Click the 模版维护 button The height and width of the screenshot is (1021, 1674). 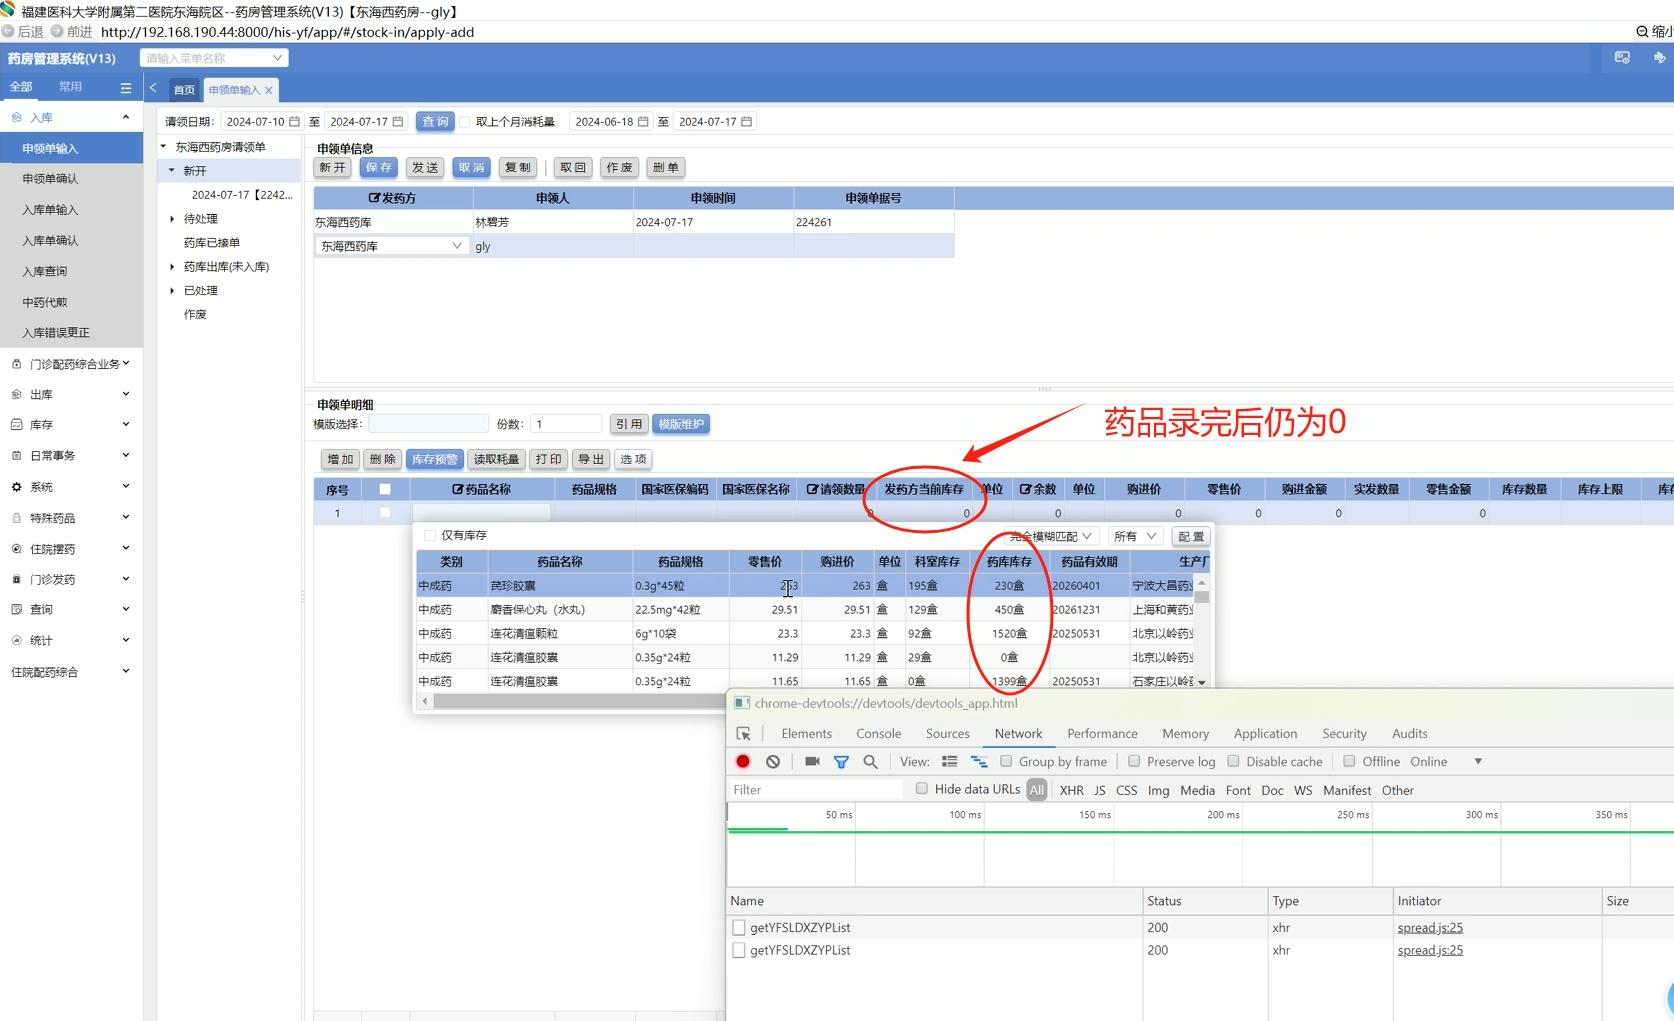pyautogui.click(x=681, y=424)
